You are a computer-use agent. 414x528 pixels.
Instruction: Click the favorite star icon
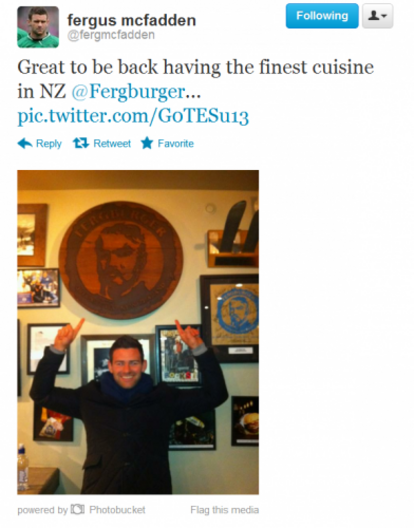pos(147,143)
